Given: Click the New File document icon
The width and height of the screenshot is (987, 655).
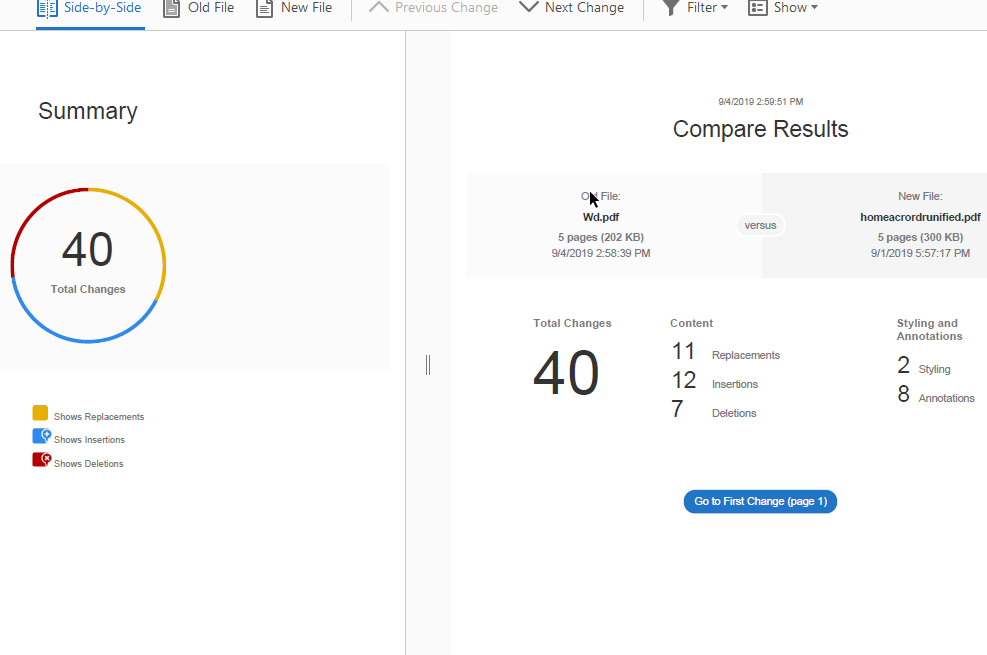Looking at the screenshot, I should (264, 8).
